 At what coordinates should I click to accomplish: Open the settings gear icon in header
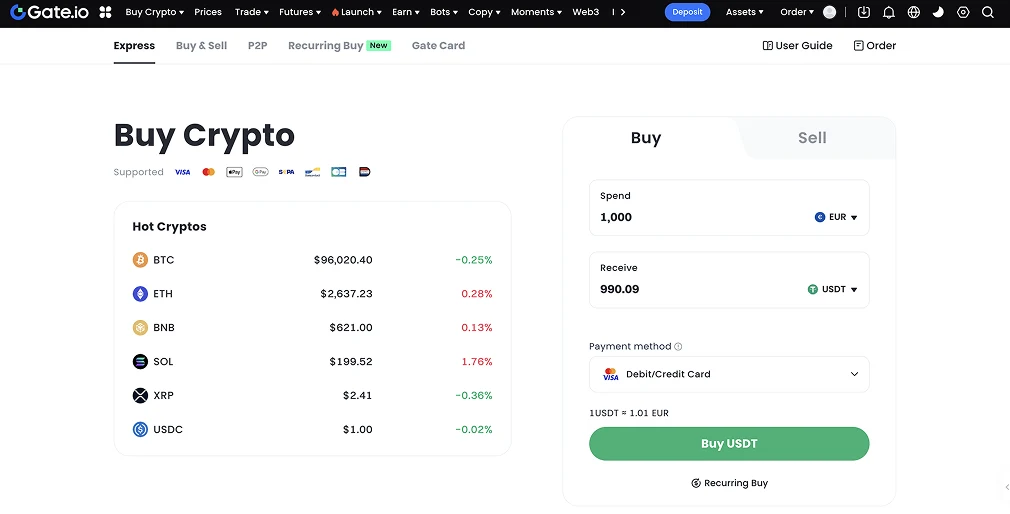[x=963, y=12]
